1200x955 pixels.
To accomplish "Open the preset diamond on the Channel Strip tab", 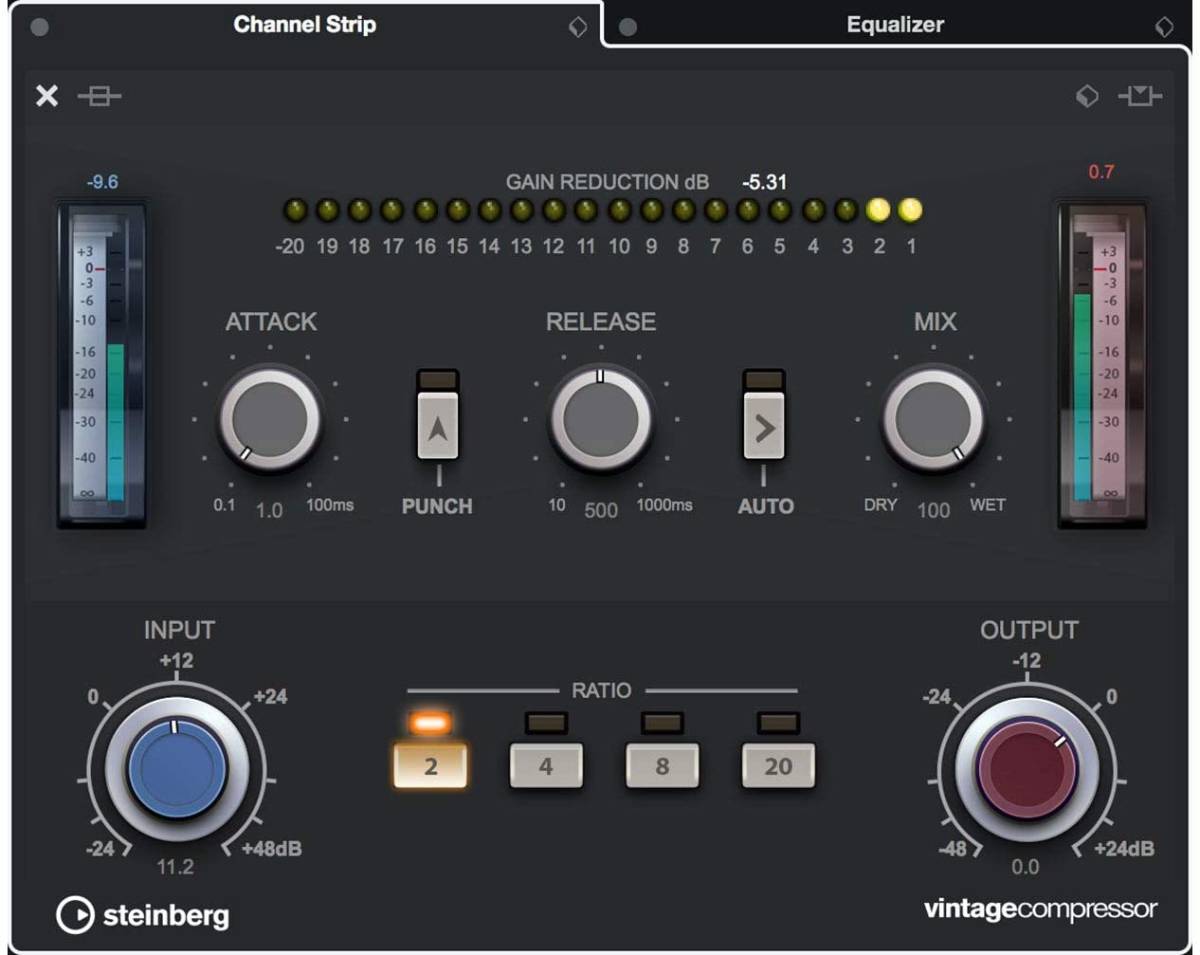I will tap(577, 26).
